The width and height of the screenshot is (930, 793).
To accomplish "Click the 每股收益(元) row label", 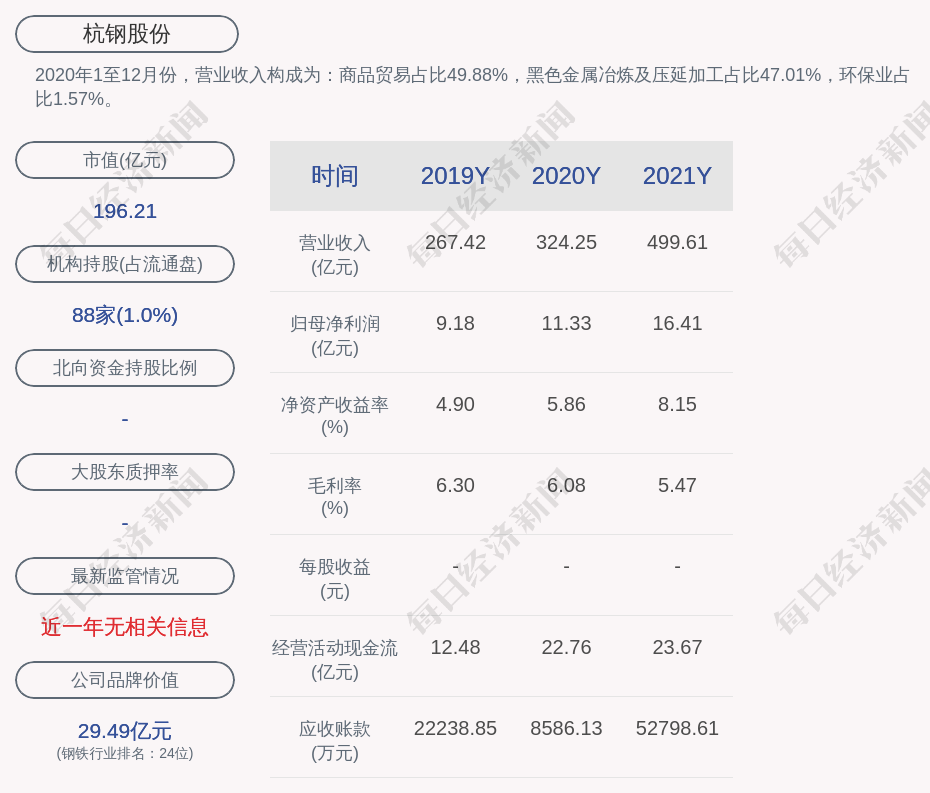I will point(335,579).
